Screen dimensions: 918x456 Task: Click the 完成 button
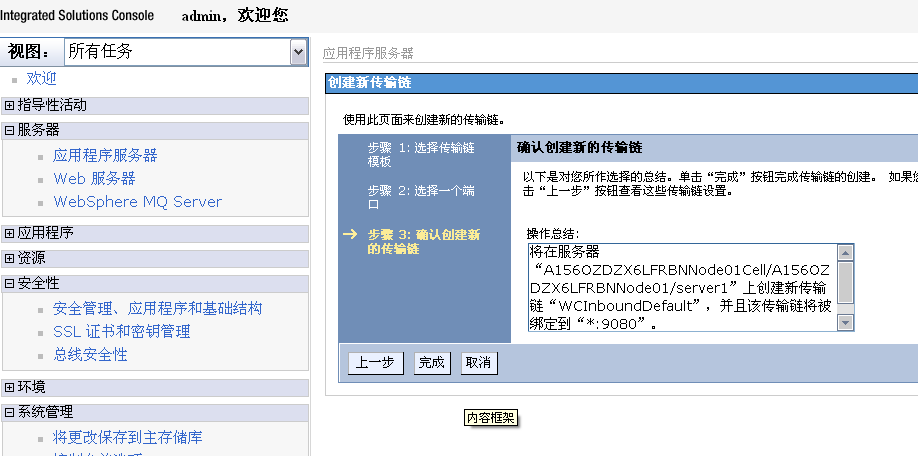(x=431, y=363)
